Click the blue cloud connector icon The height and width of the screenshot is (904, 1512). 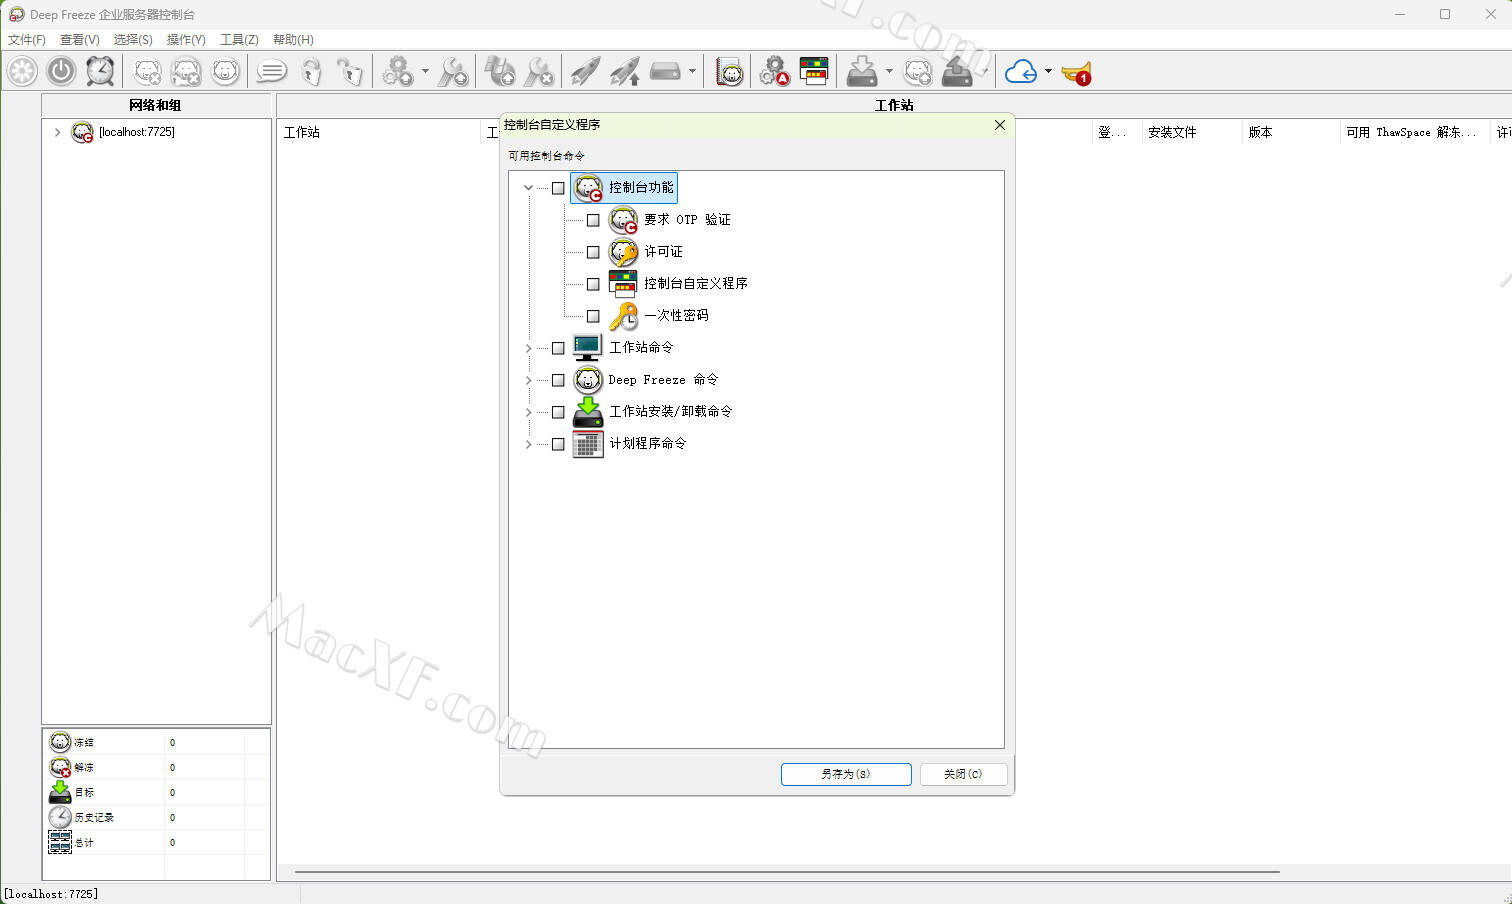[x=1021, y=72]
